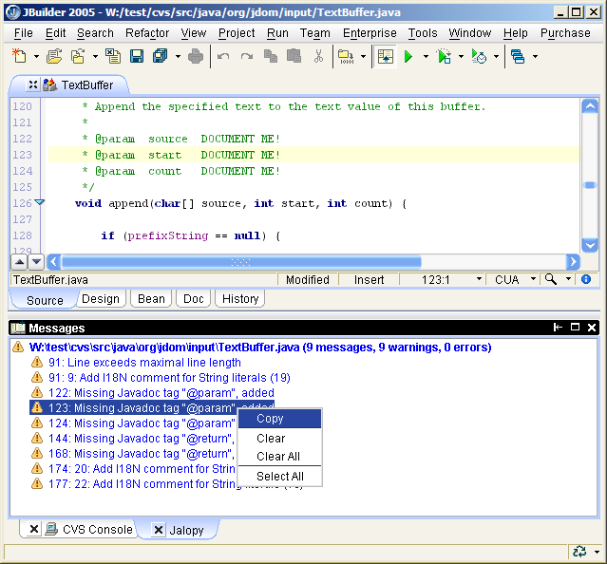This screenshot has width=607, height=564.
Task: Open the cursor position 123:1 dropdown
Action: tap(479, 279)
